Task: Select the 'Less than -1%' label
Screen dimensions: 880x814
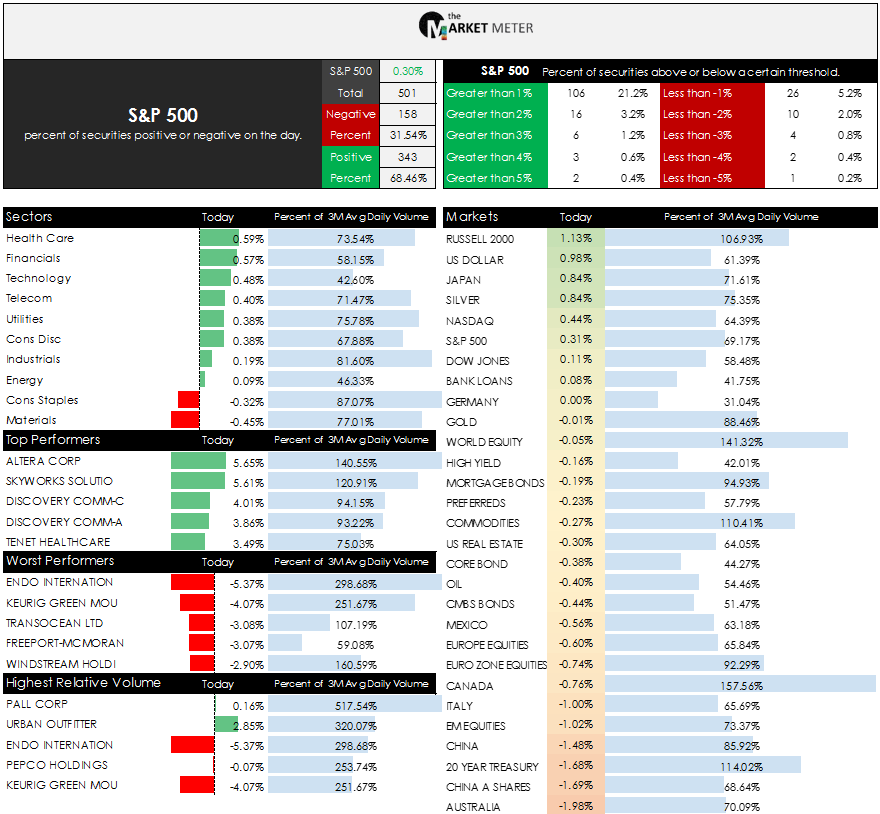Action: click(x=697, y=93)
